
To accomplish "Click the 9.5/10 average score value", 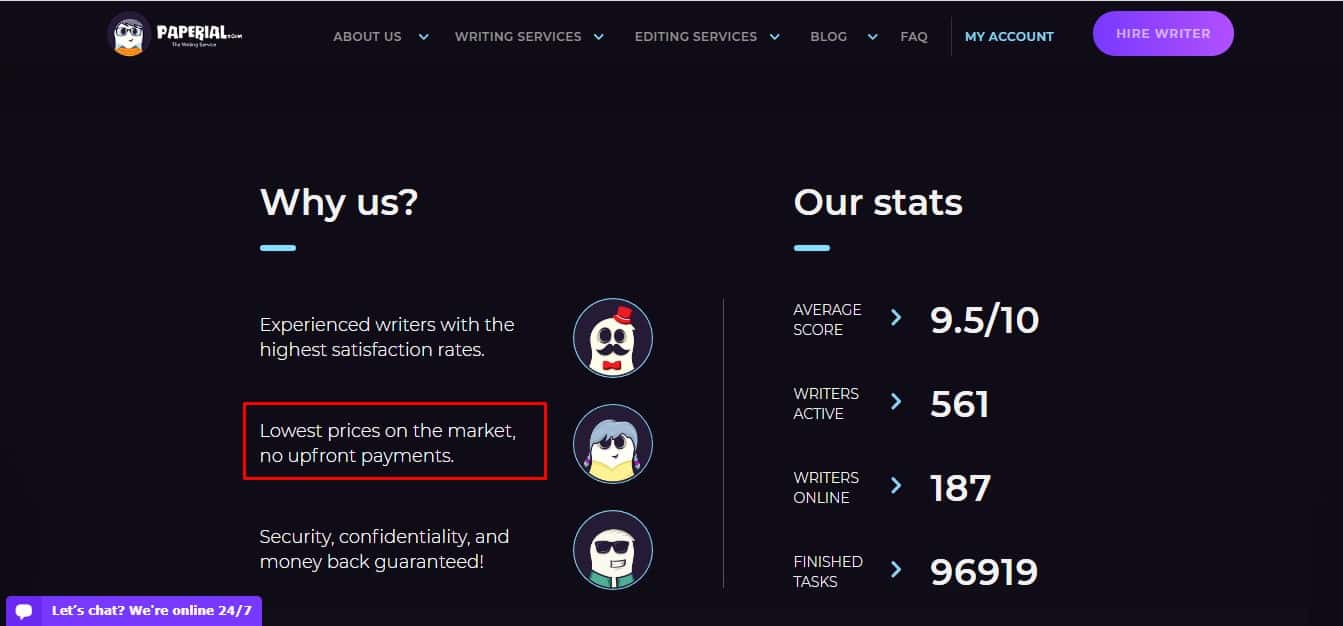I will pyautogui.click(x=985, y=320).
